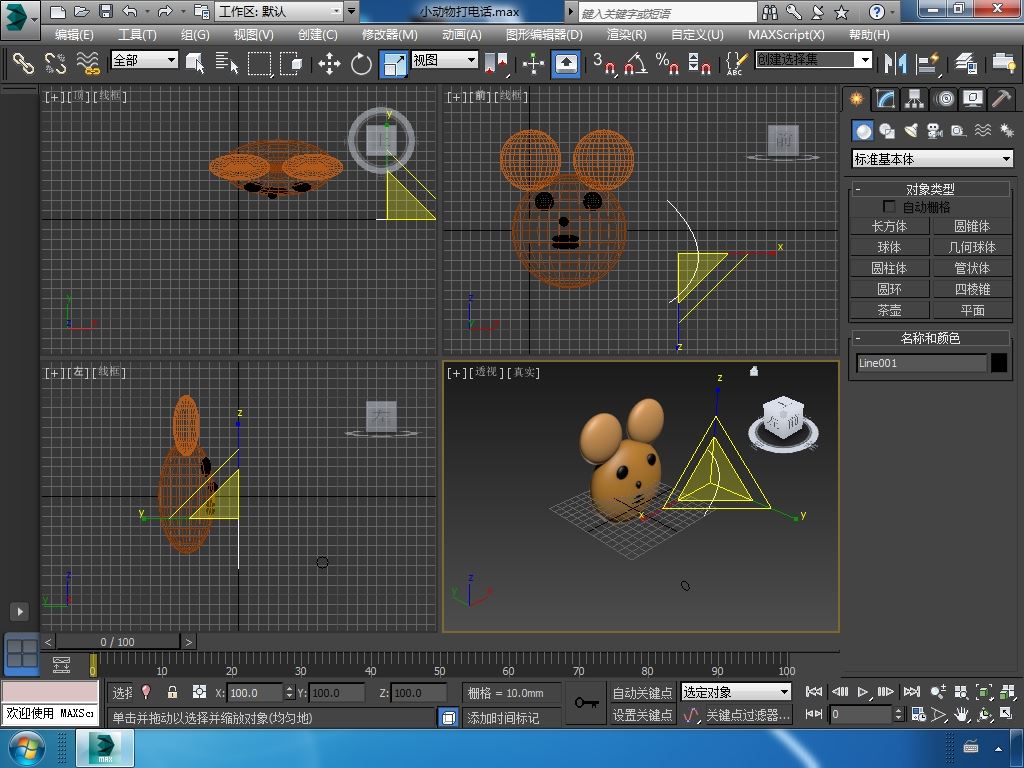Choose Rectangular Selection Region tool
Screen dimensions: 1024x768
pyautogui.click(x=259, y=63)
